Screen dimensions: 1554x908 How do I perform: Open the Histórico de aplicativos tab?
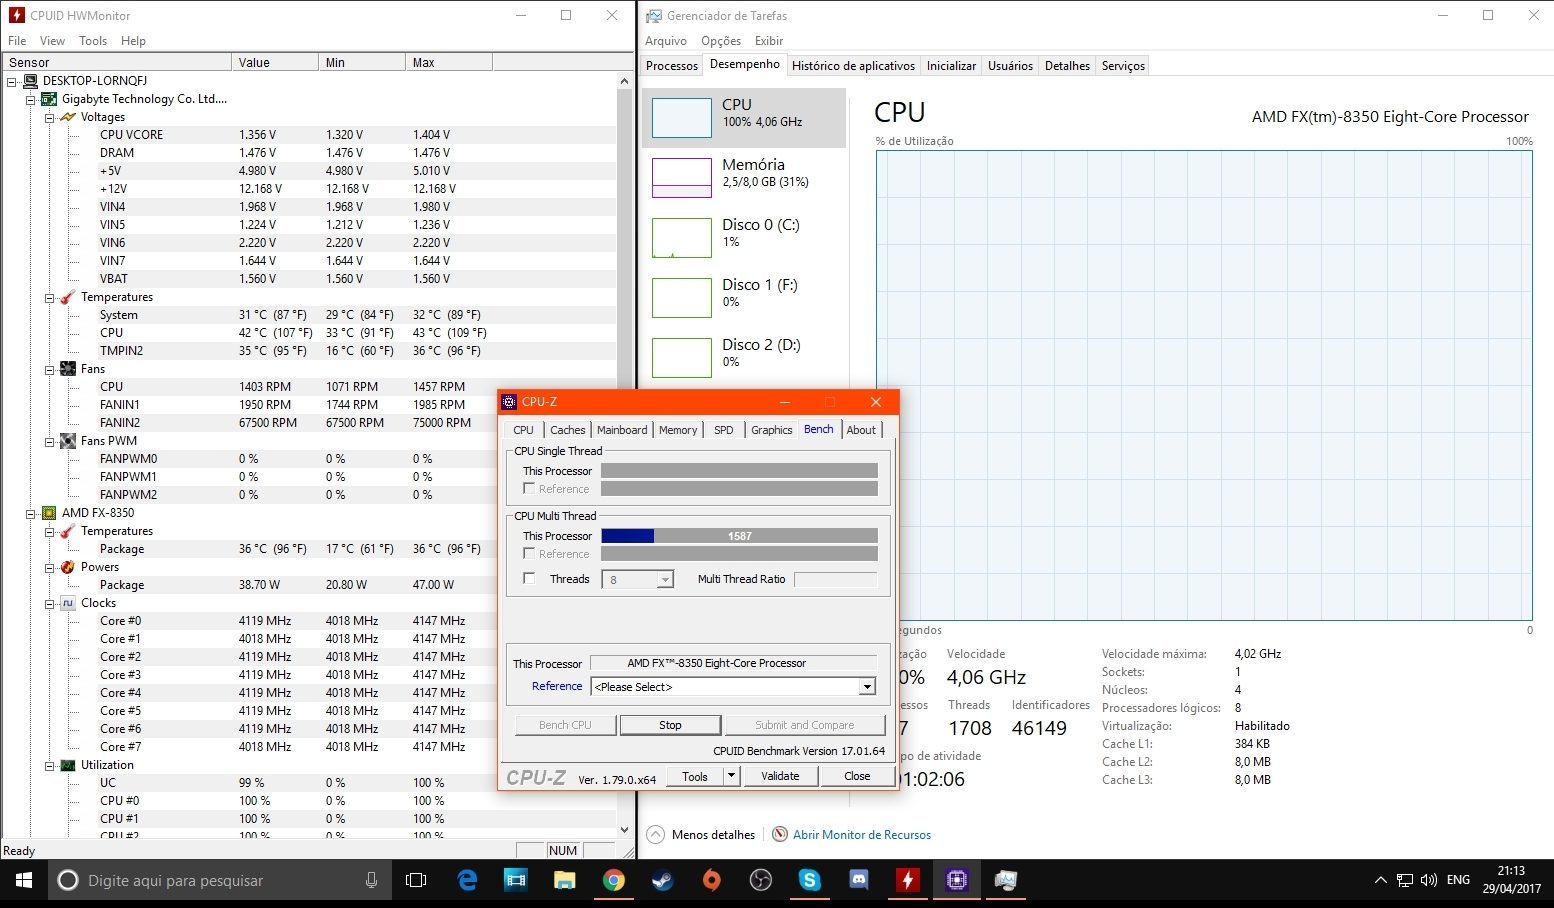pyautogui.click(x=853, y=66)
